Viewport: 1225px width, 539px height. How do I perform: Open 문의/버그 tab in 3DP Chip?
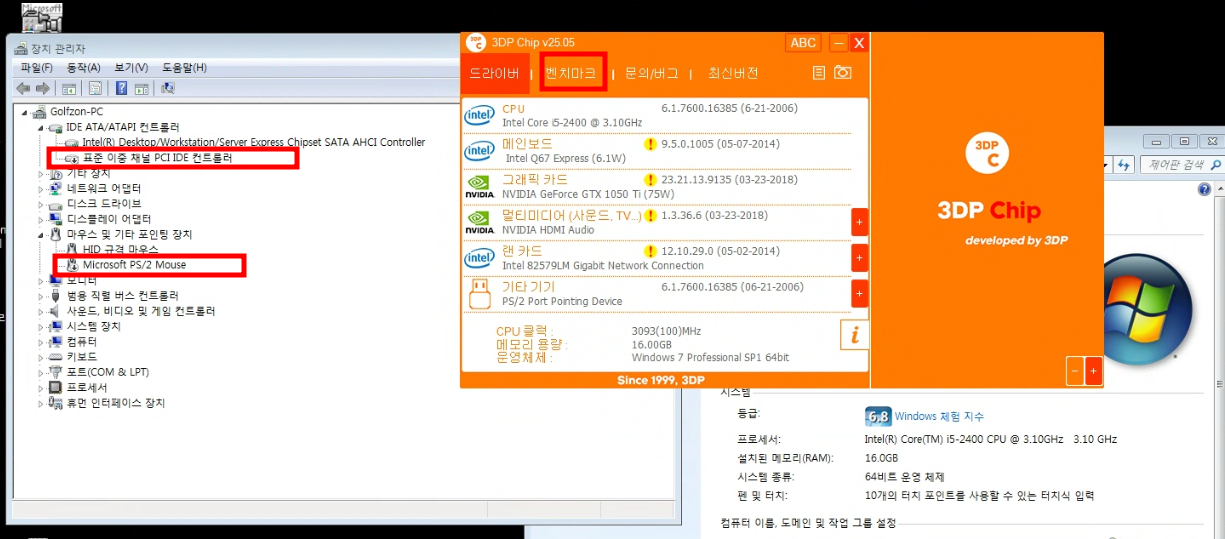point(651,73)
